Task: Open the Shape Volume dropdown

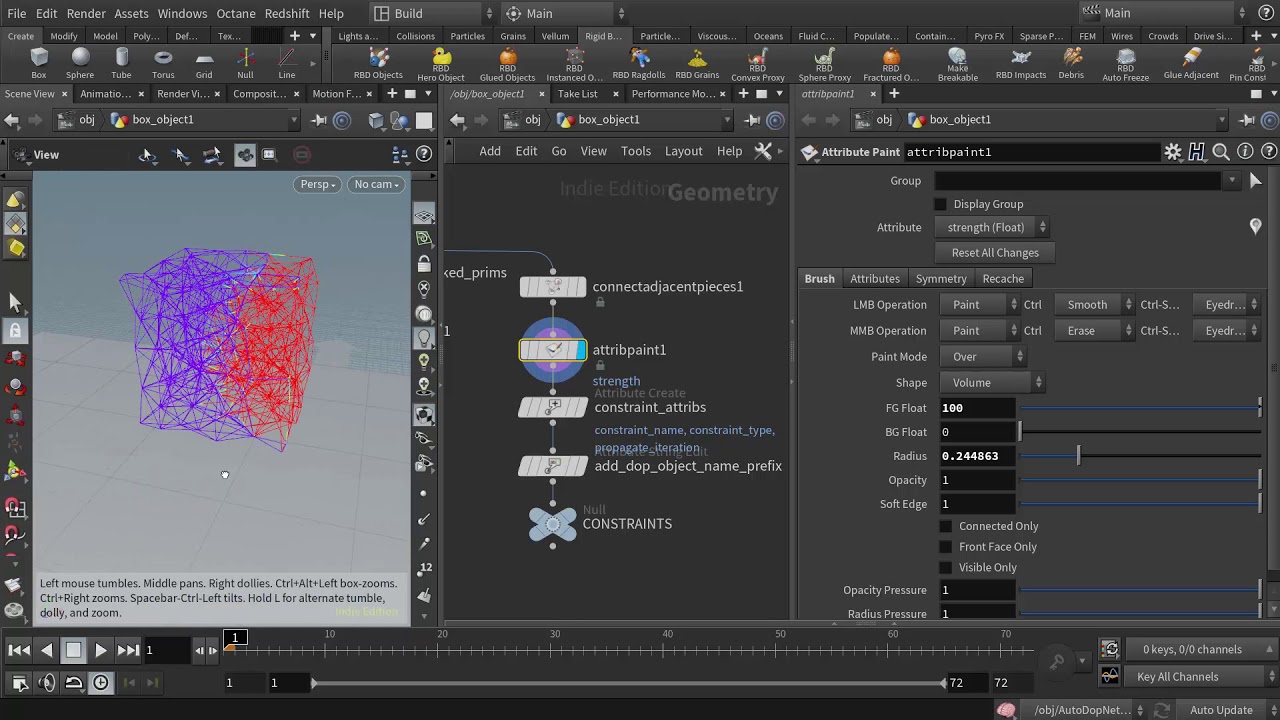Action: click(x=992, y=383)
